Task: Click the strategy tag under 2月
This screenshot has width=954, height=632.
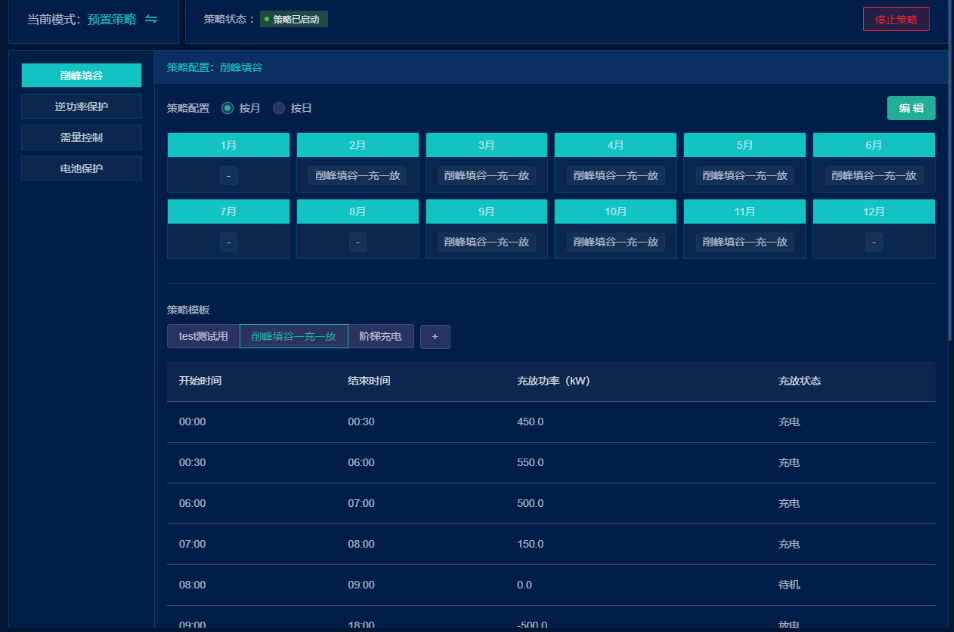Action: (358, 176)
